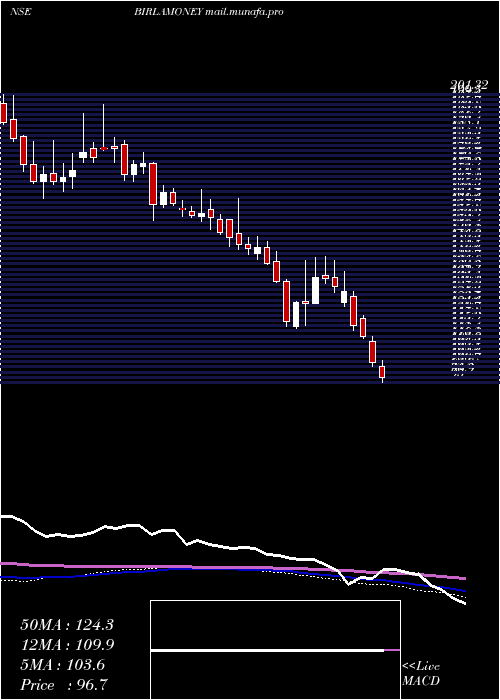Click the NSE exchange label
Viewport: 500px width, 700px height.
point(20,12)
